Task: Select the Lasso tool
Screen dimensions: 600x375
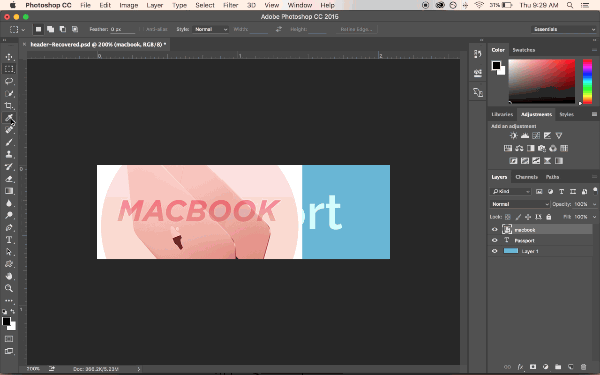Action: coord(9,81)
